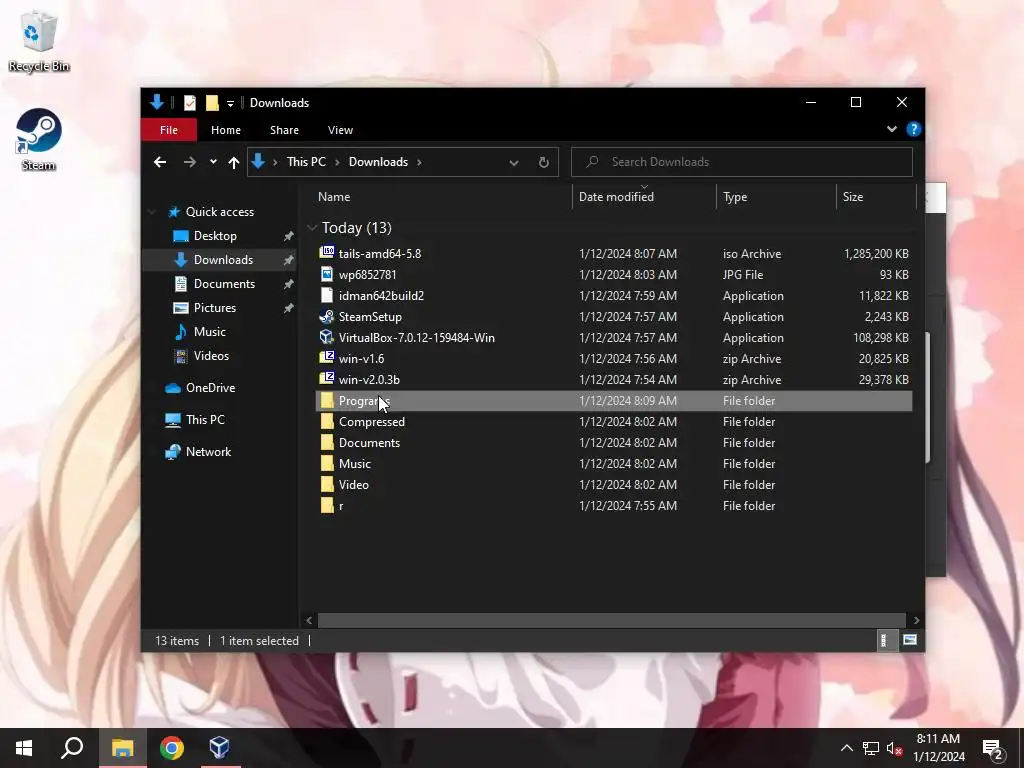
Task: Click the New folder quick access toolbar icon
Action: click(212, 103)
